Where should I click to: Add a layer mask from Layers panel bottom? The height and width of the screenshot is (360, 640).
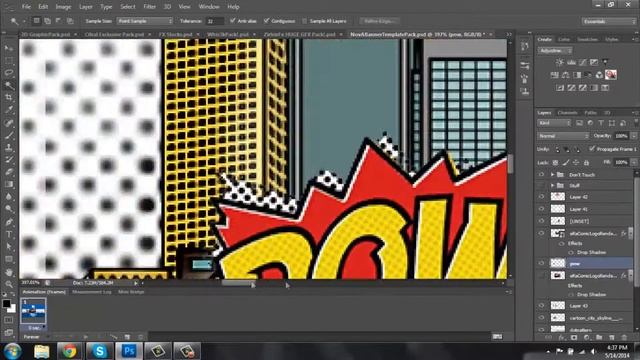pos(574,337)
